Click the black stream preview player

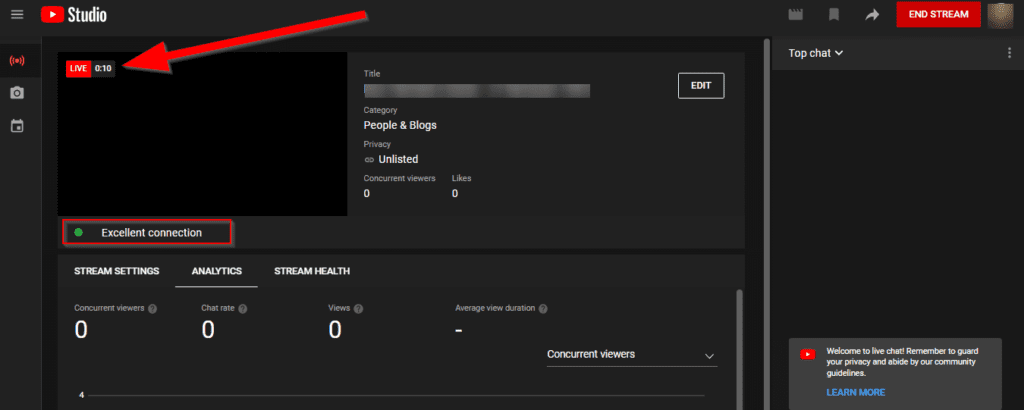[x=202, y=134]
